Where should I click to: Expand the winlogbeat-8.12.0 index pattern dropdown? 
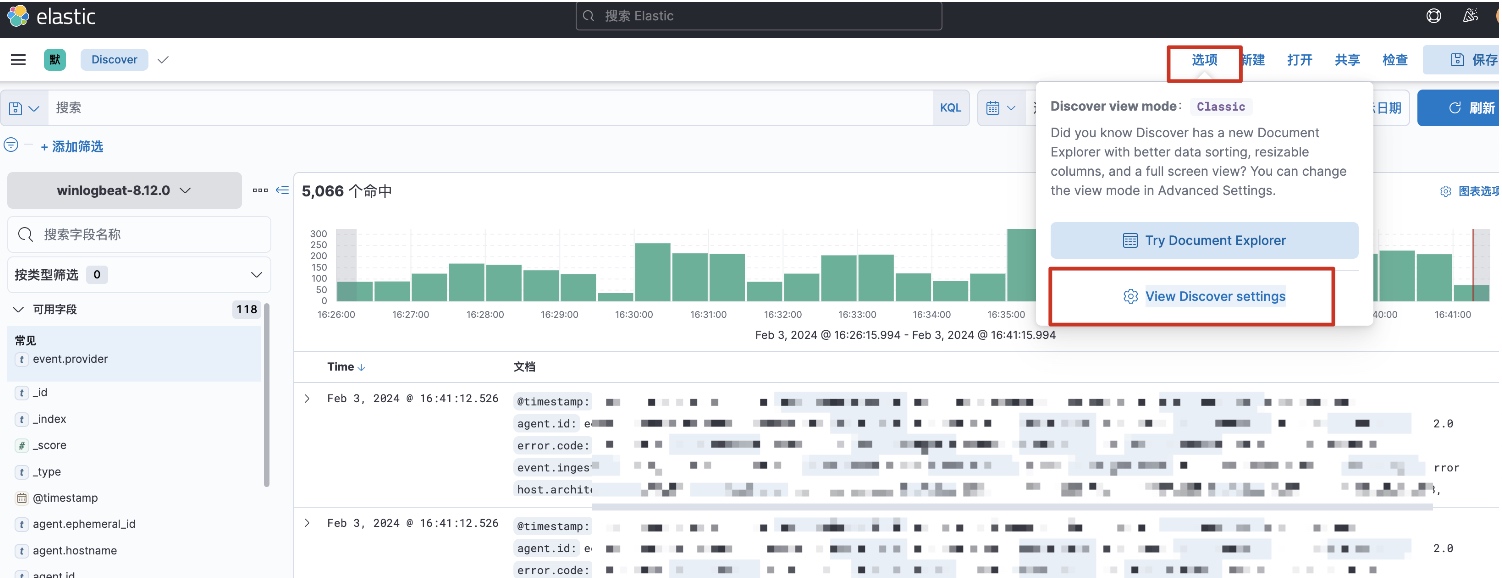click(124, 190)
